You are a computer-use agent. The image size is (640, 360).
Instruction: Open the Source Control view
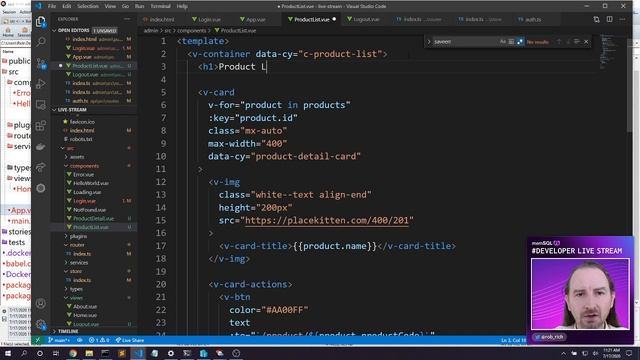coord(41,63)
